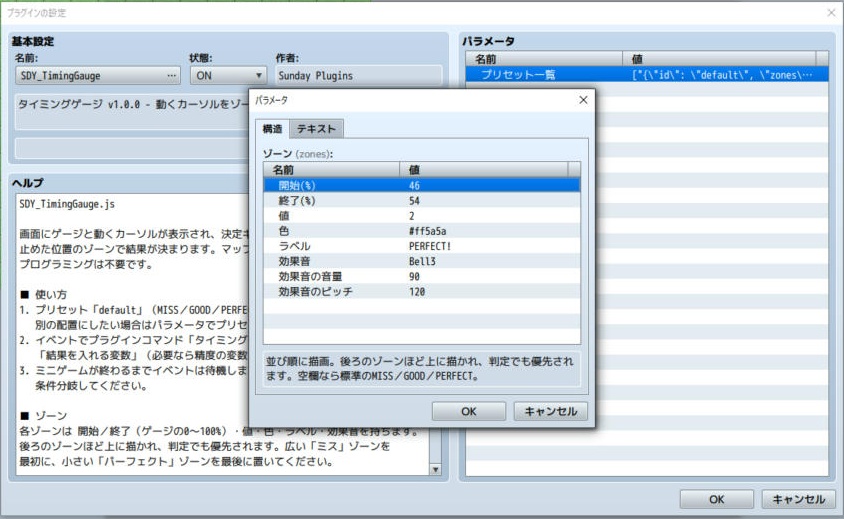Select the 開始(%) row

[421, 185]
